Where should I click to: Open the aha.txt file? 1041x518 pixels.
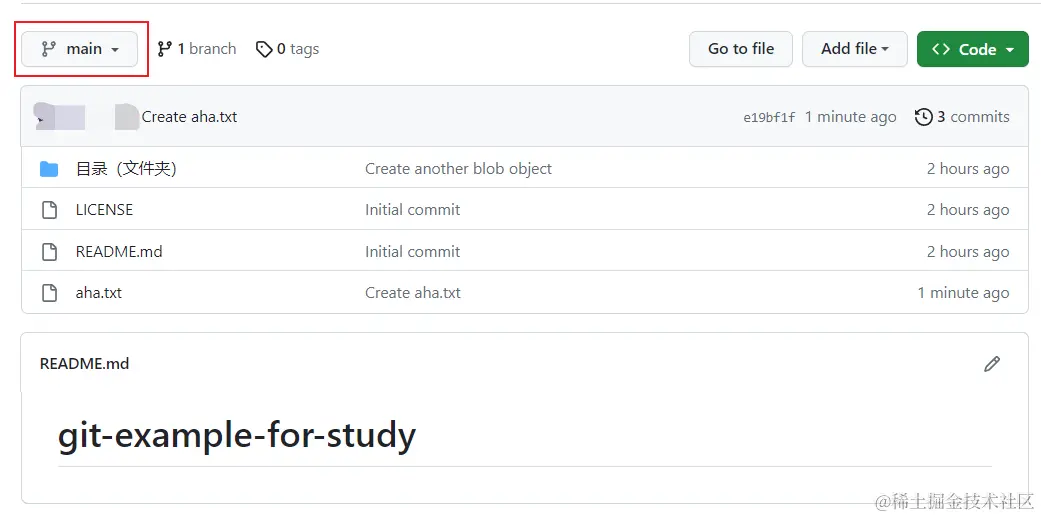pyautogui.click(x=99, y=293)
